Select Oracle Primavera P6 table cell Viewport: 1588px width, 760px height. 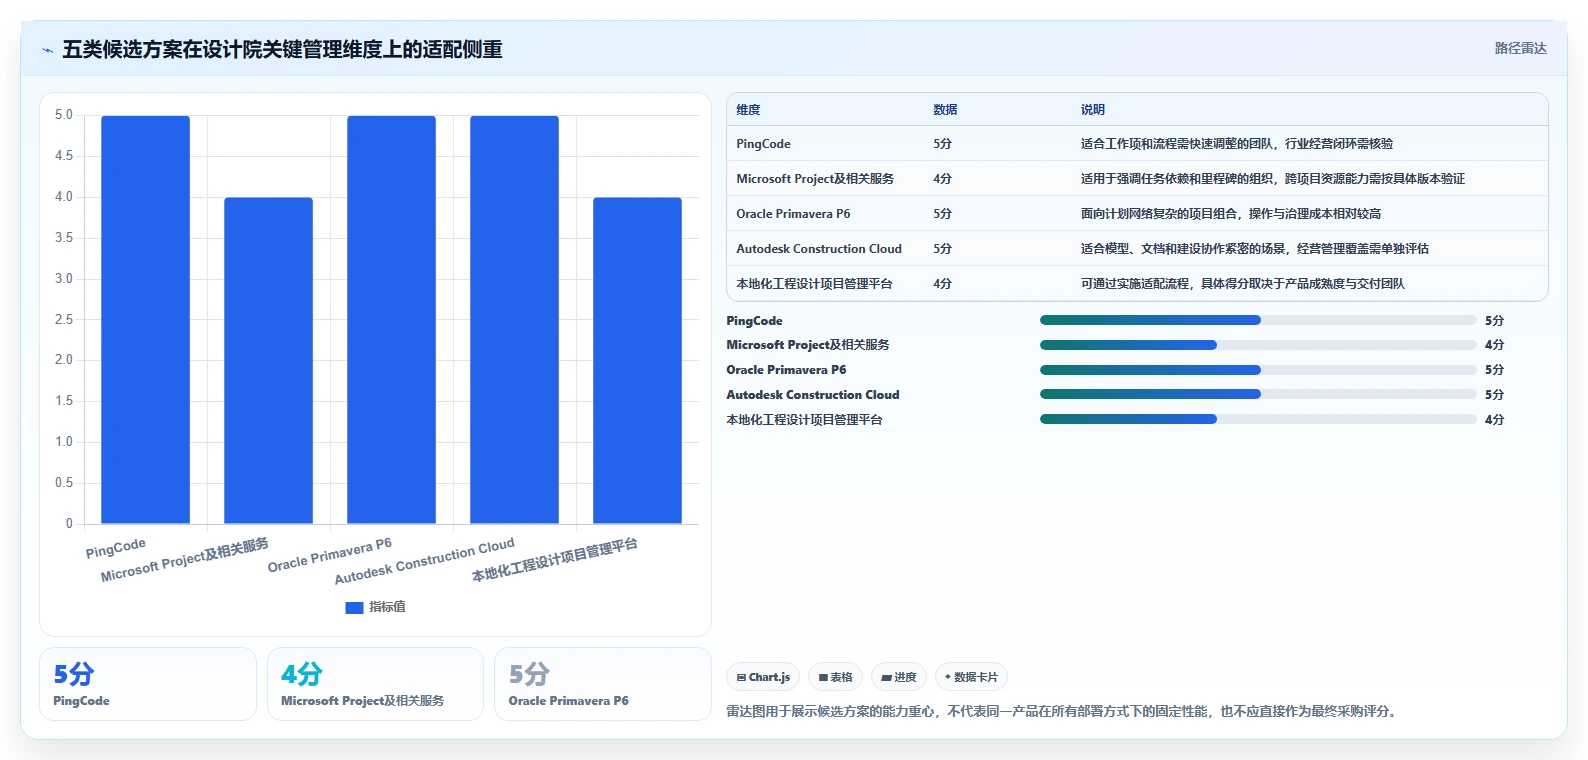[x=793, y=214]
